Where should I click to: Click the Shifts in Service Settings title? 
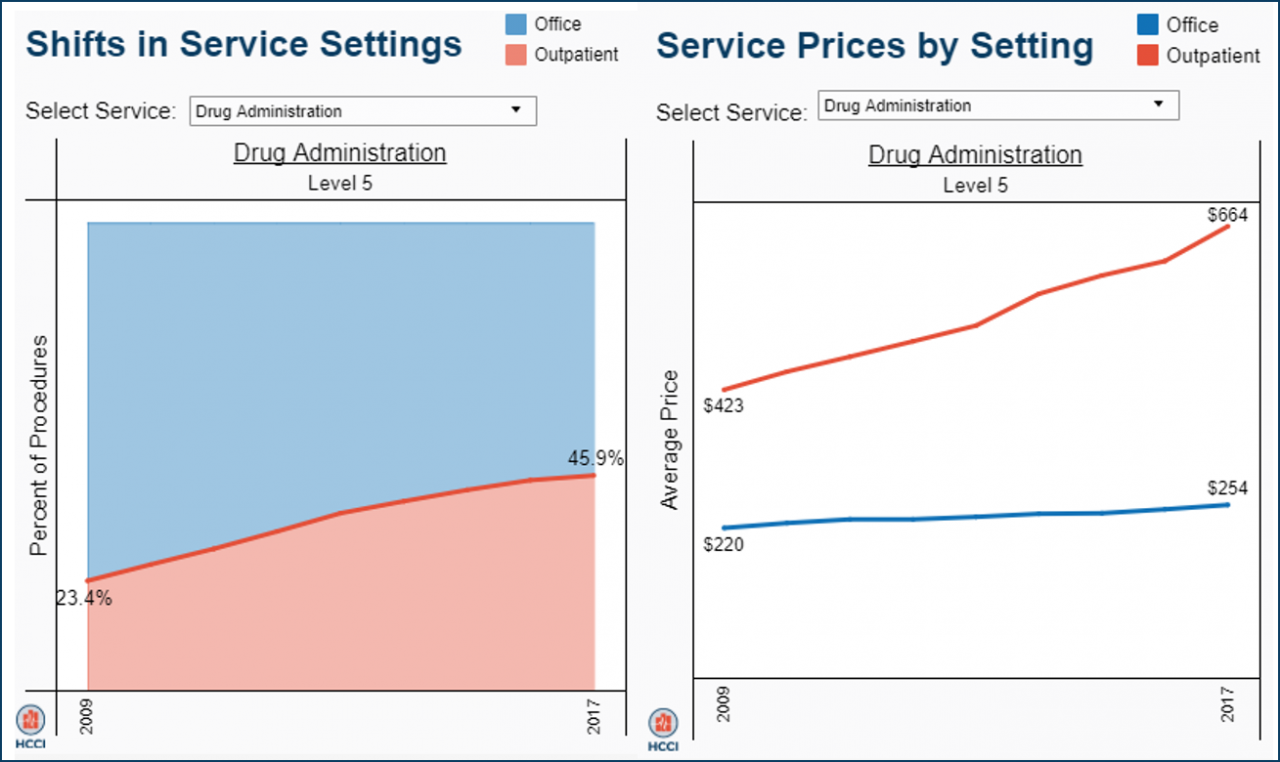click(x=244, y=43)
